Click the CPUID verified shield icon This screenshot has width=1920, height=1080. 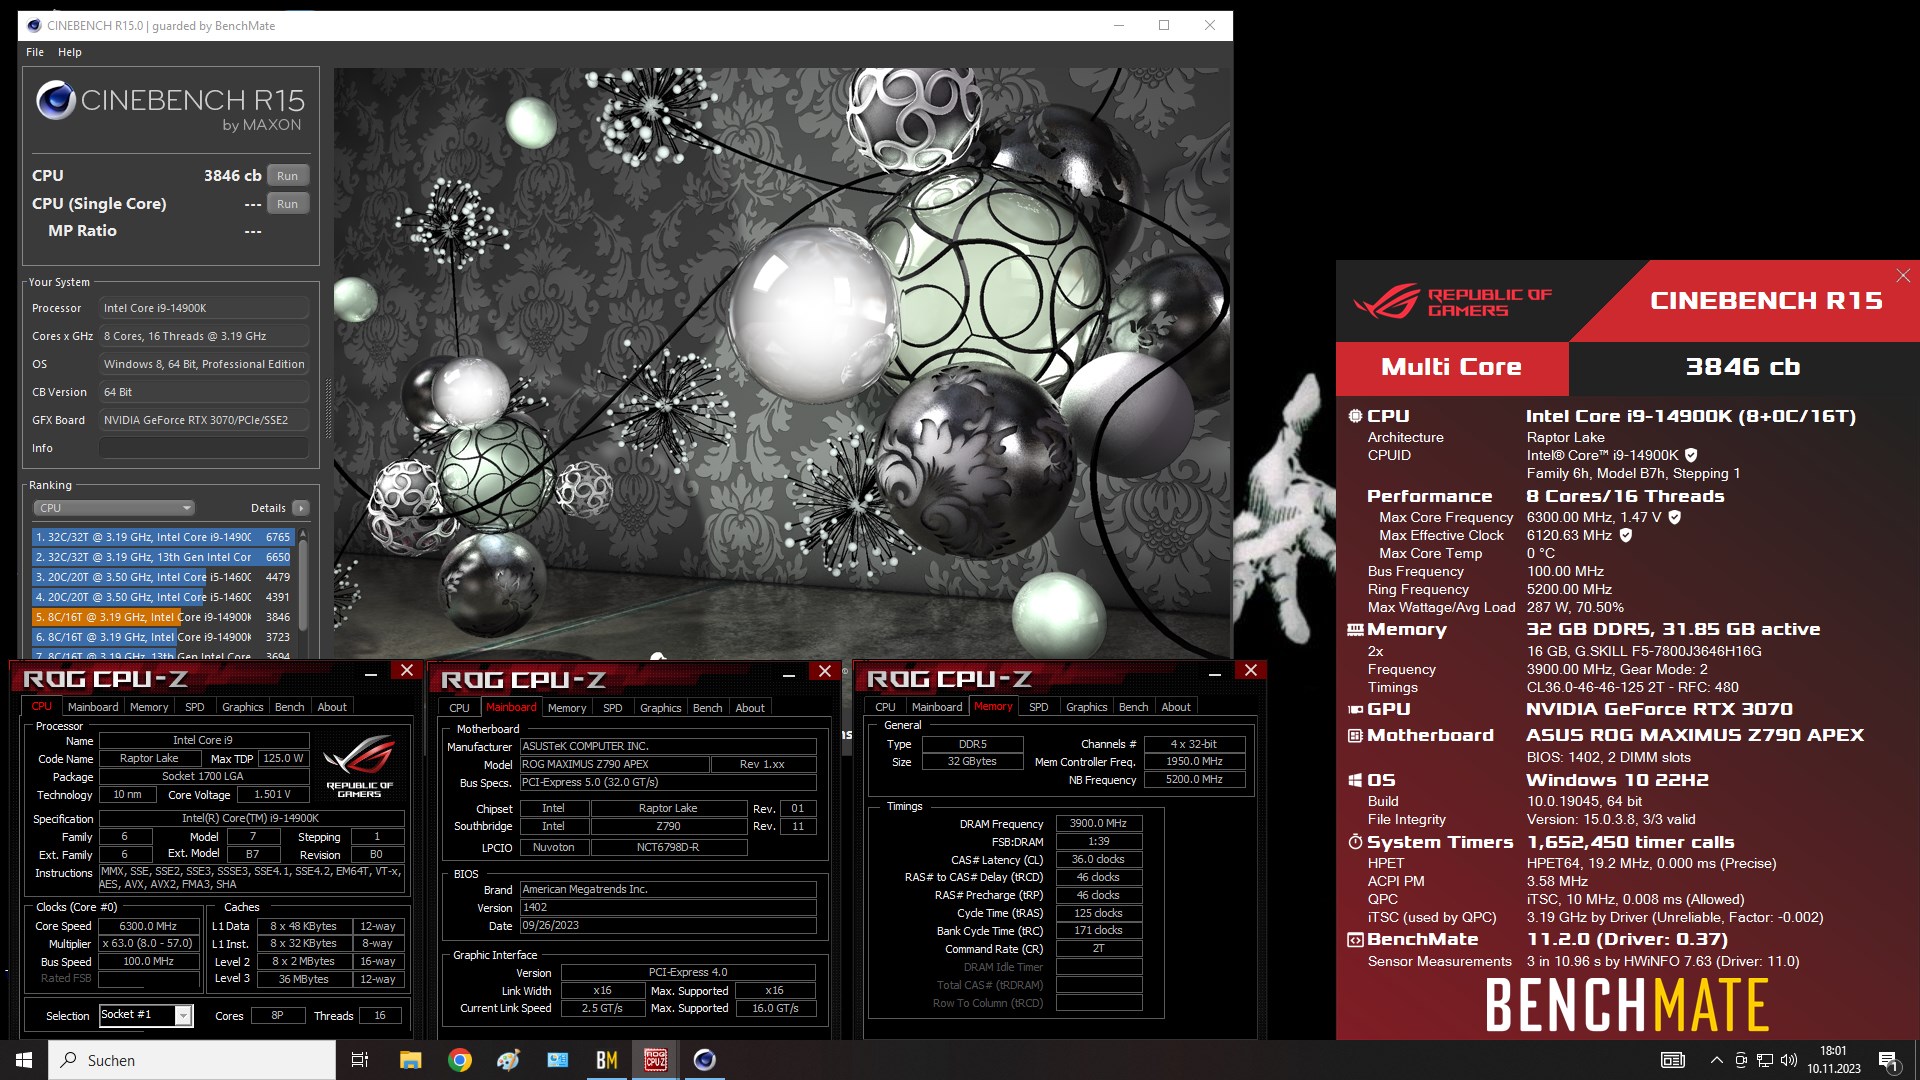coord(1691,455)
